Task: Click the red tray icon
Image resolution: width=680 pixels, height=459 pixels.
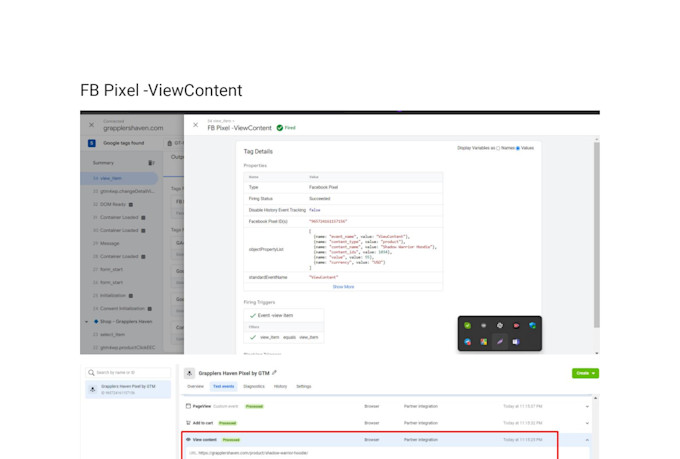Action: (516, 325)
